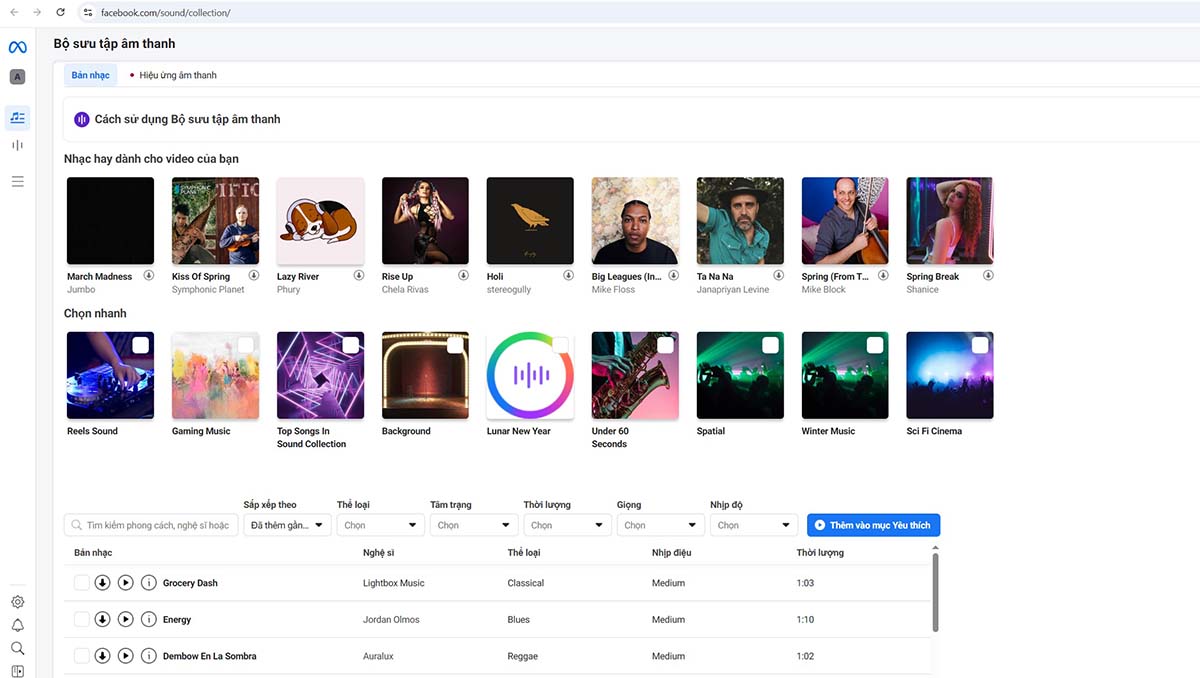
Task: Reload the browser page
Action: pos(60,12)
